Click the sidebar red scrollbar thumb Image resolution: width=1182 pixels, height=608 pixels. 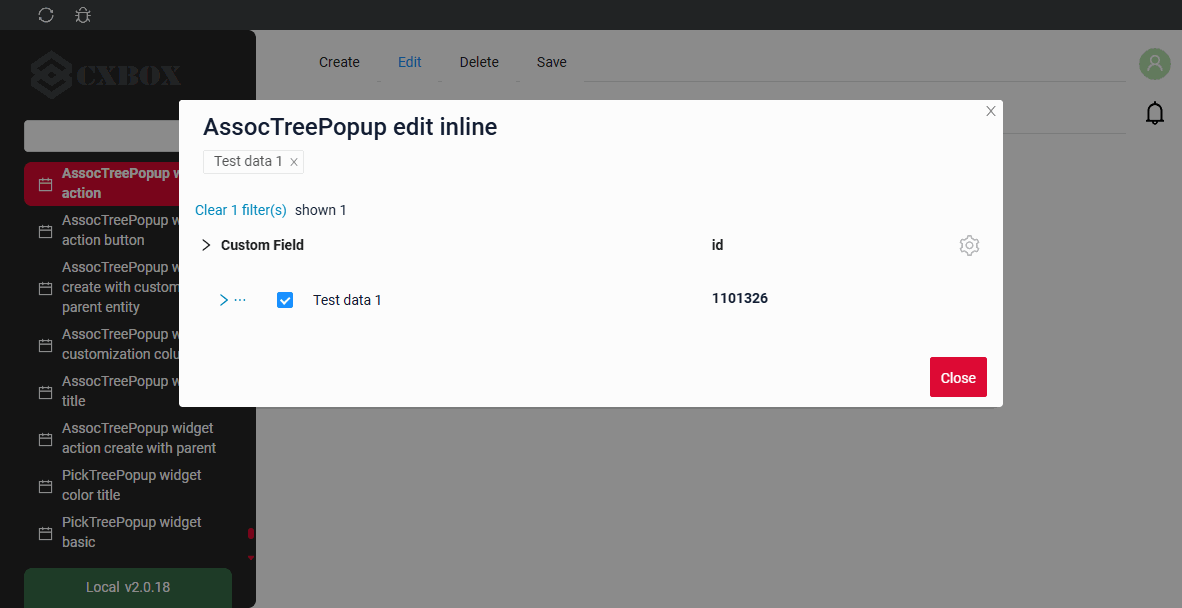251,533
